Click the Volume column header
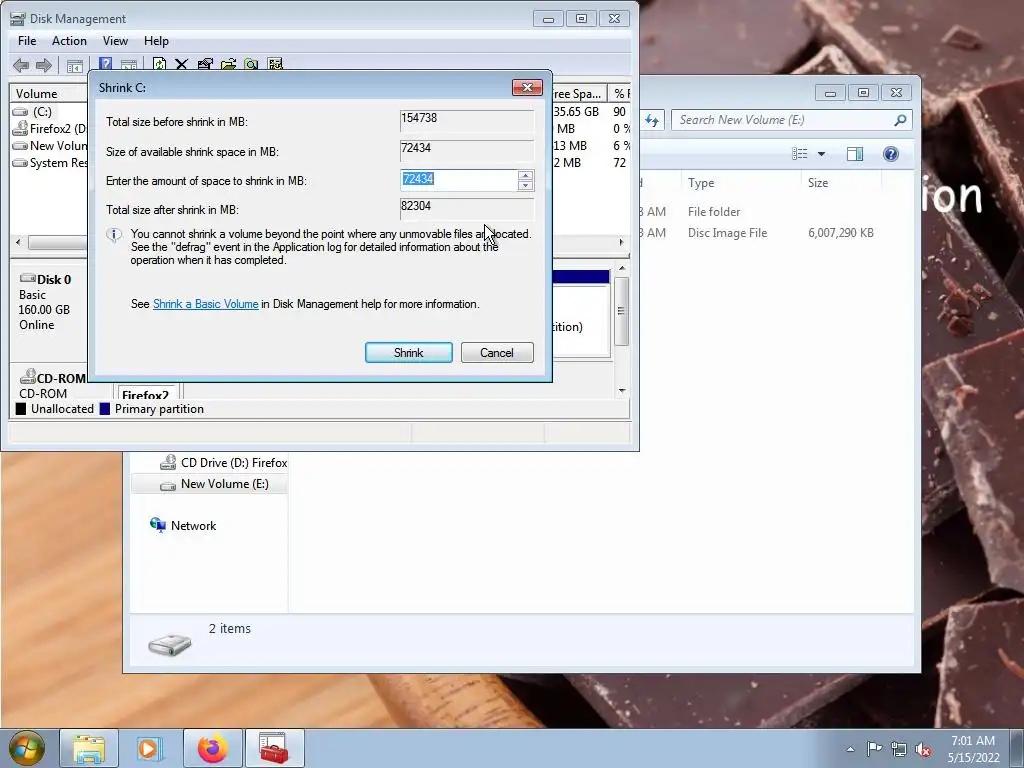Image resolution: width=1024 pixels, height=768 pixels. point(49,93)
